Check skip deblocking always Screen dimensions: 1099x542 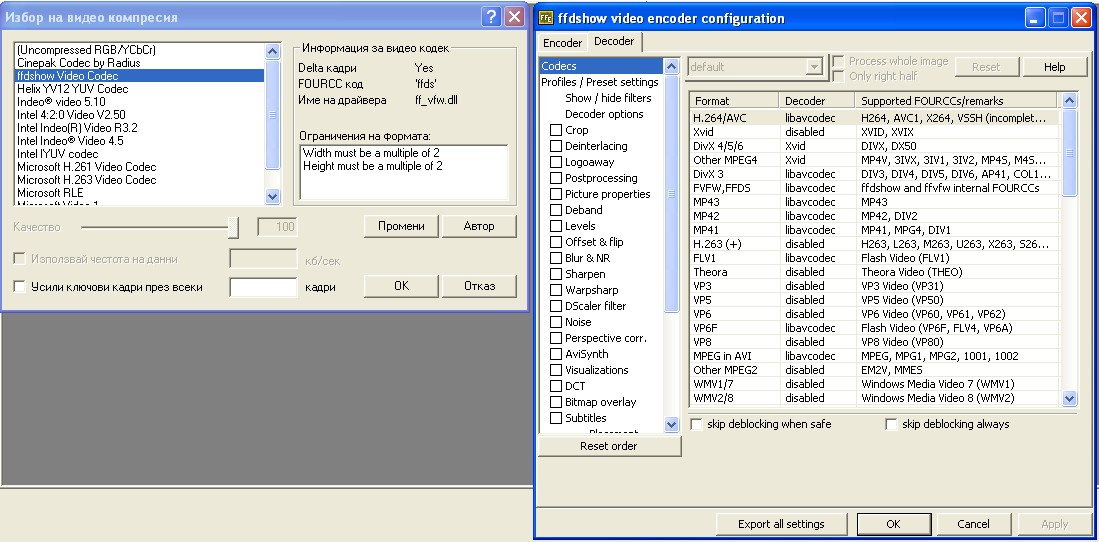pyautogui.click(x=891, y=424)
